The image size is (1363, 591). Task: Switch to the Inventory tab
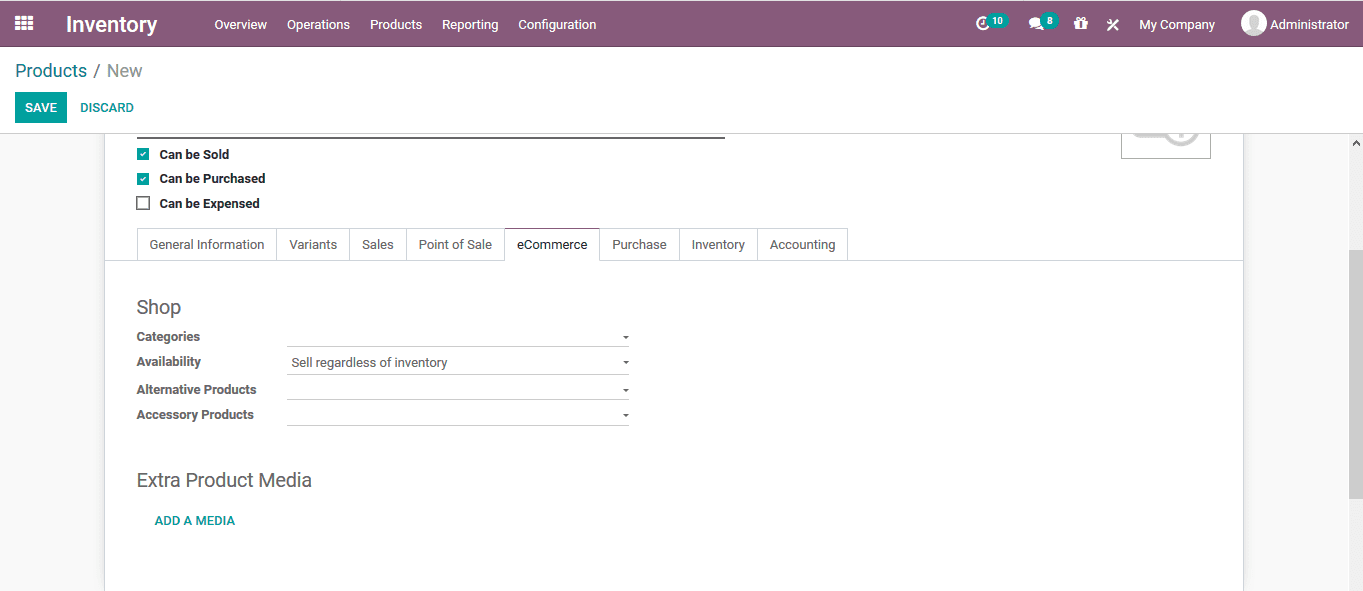coord(717,244)
